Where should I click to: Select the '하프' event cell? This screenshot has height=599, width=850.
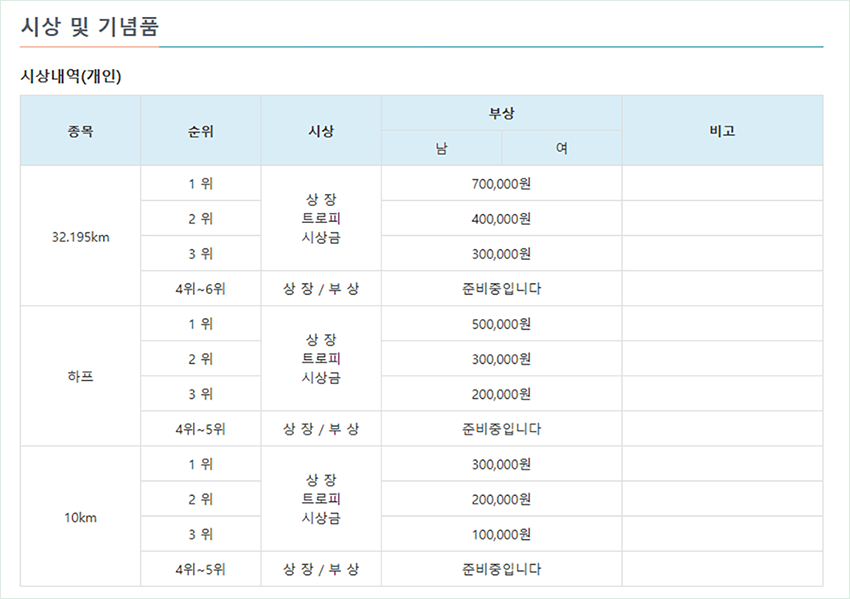(80, 376)
